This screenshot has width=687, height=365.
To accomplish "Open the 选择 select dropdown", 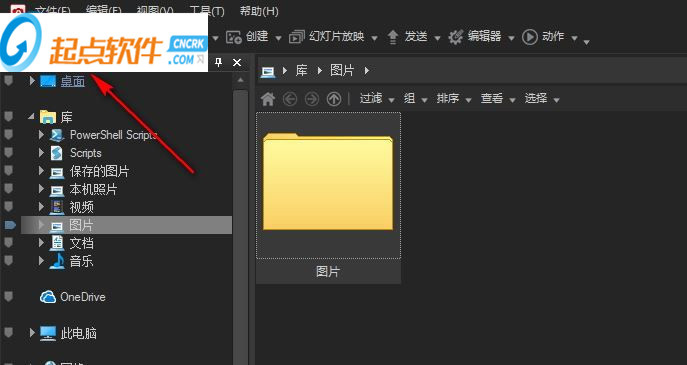I will (x=542, y=99).
